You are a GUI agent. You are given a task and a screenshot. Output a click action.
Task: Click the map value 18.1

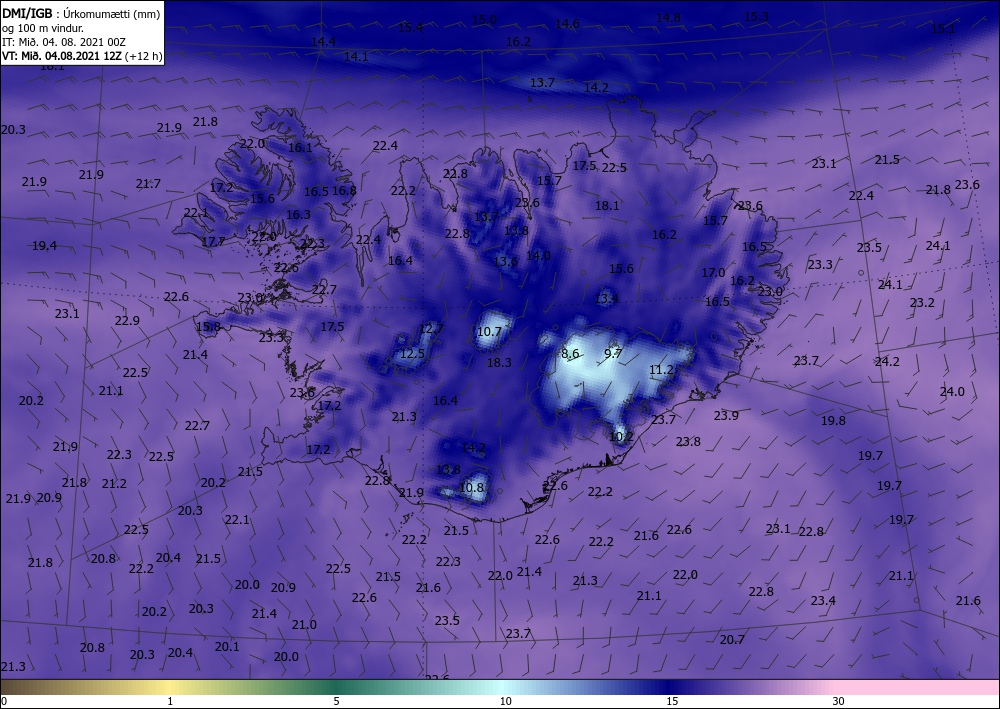607,205
